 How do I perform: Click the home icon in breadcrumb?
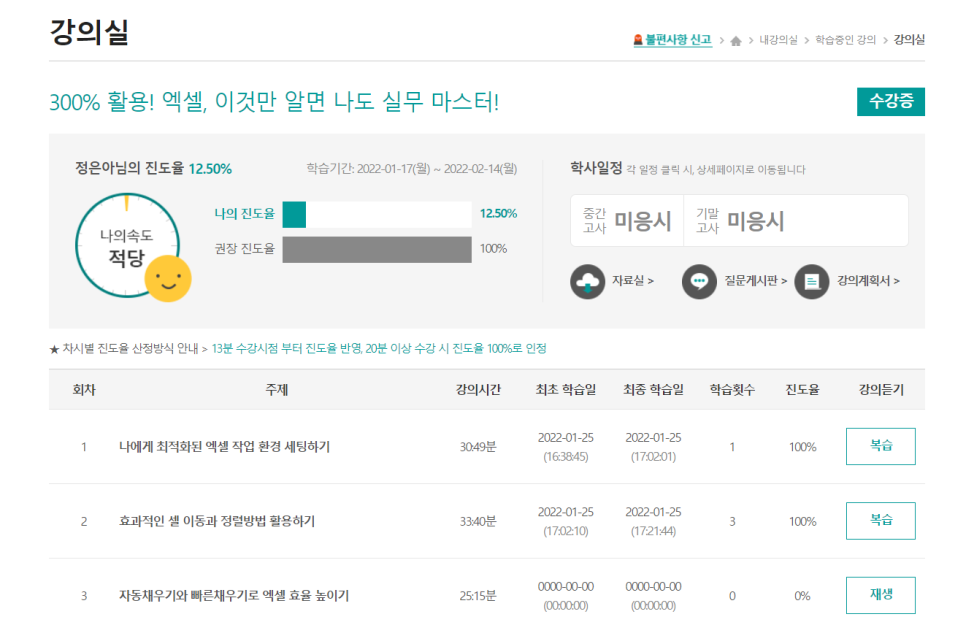click(x=736, y=41)
